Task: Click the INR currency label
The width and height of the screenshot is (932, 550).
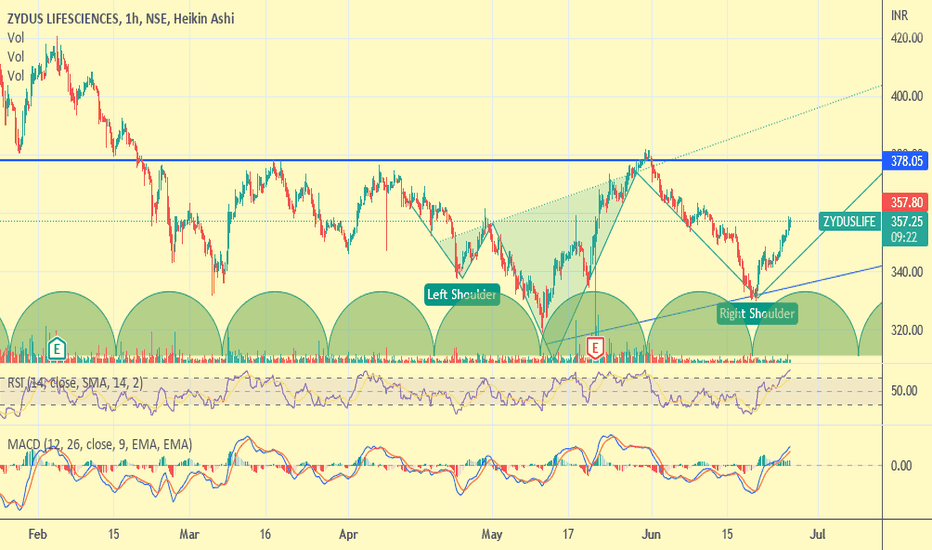Action: [899, 15]
